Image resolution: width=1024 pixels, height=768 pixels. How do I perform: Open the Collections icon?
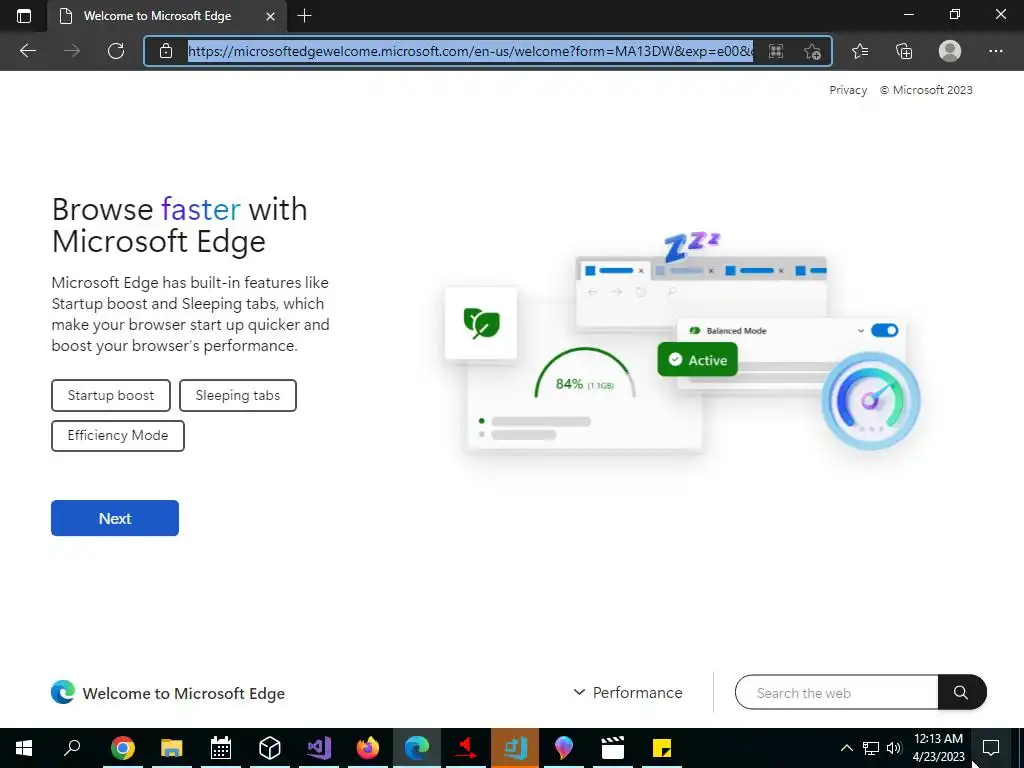pyautogui.click(x=904, y=51)
